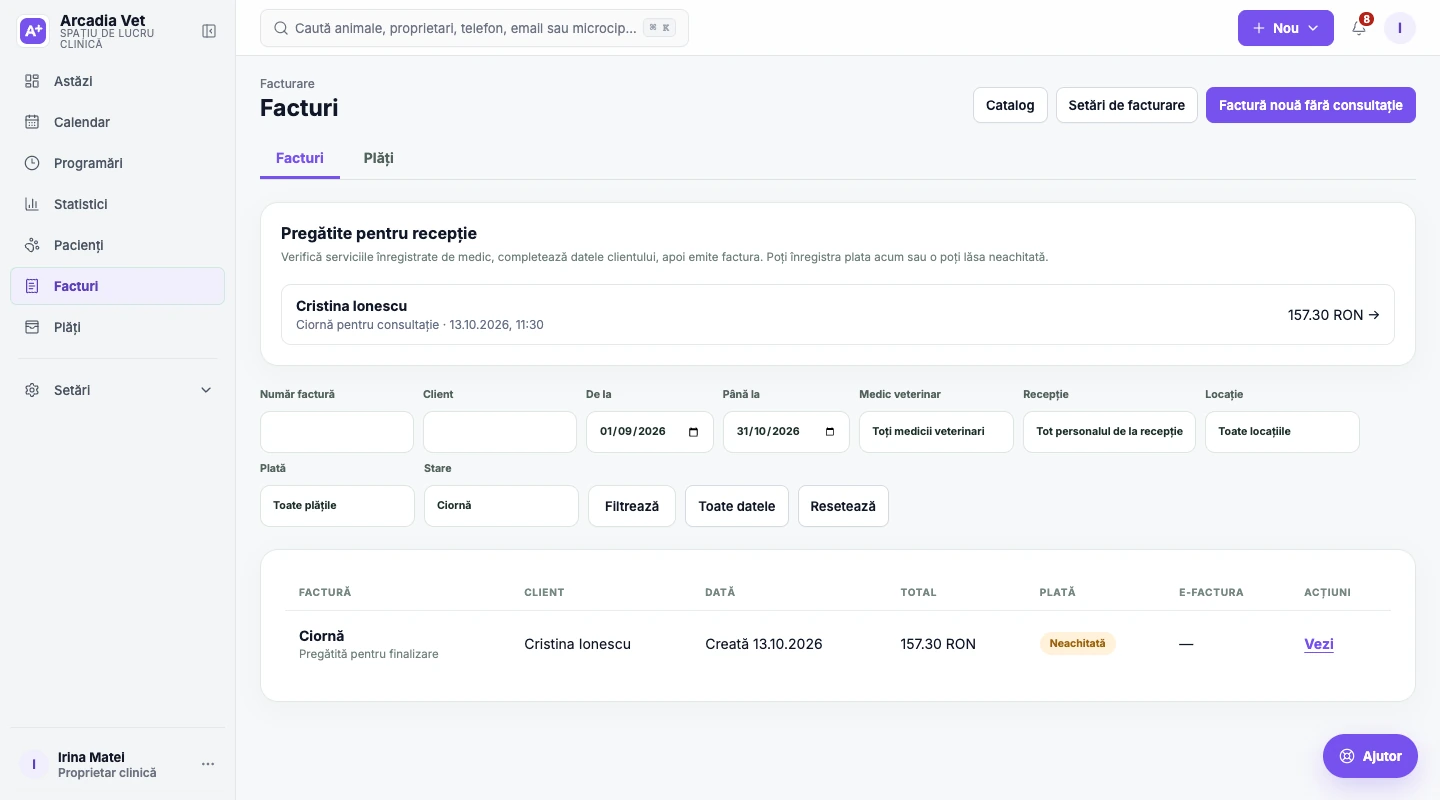The height and width of the screenshot is (800, 1440).
Task: Click the Astăzi dashboard icon in sidebar
Action: coord(32,81)
